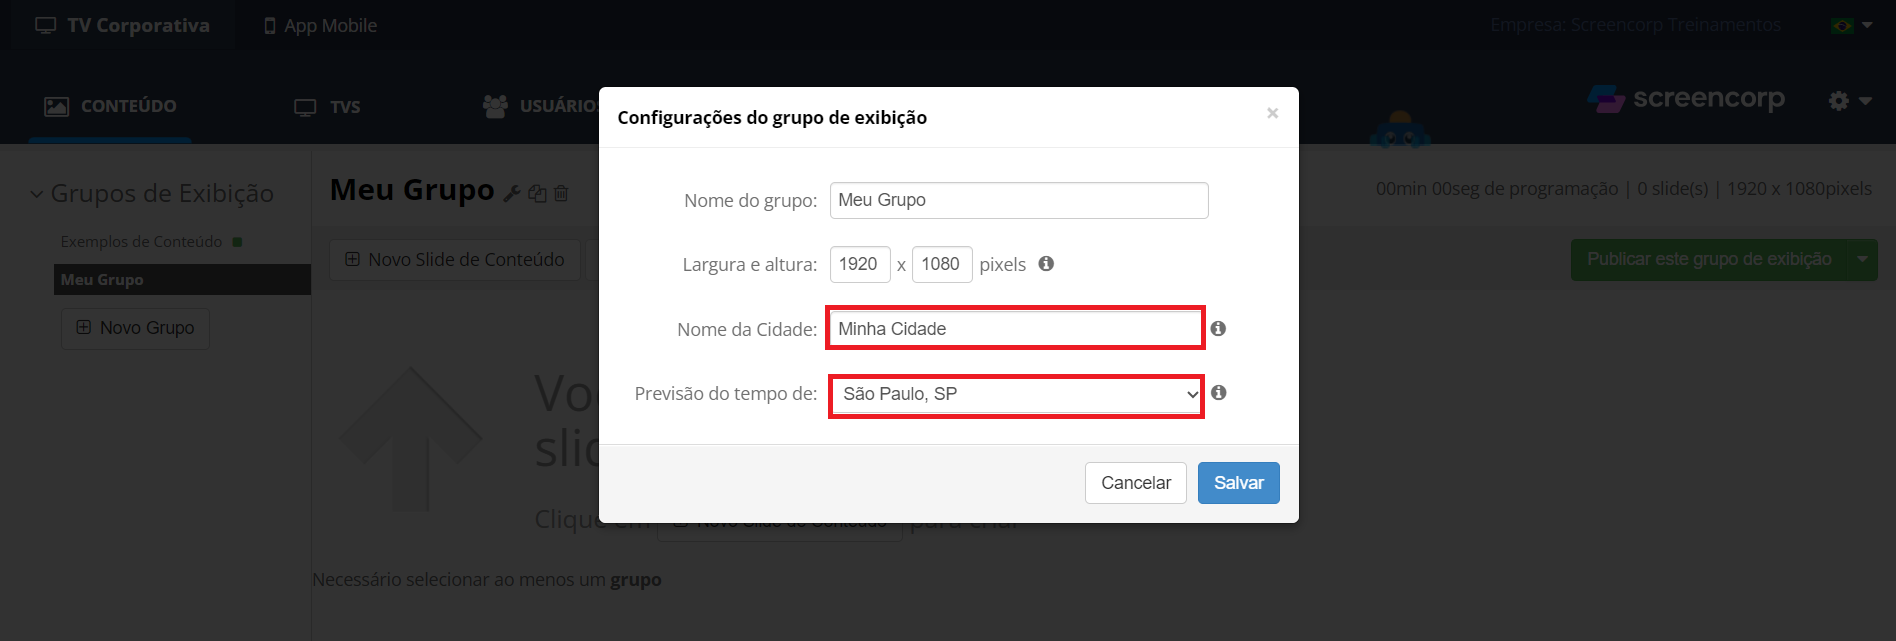Open the Previsão do tempo city dropdown

point(1017,394)
